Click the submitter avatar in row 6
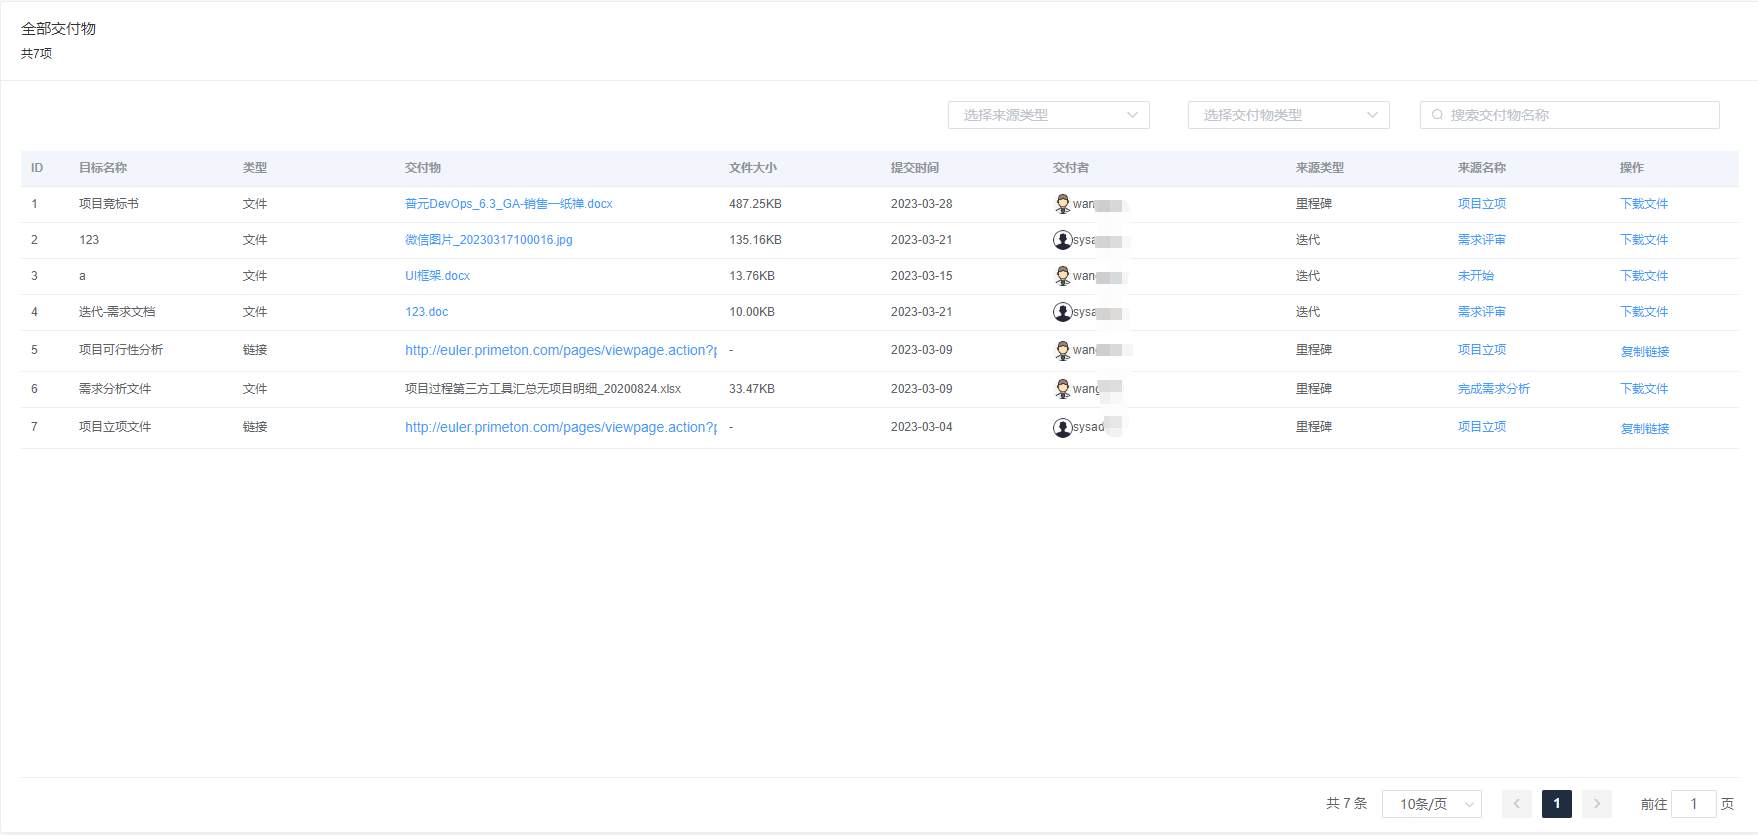The width and height of the screenshot is (1758, 835). click(1062, 389)
